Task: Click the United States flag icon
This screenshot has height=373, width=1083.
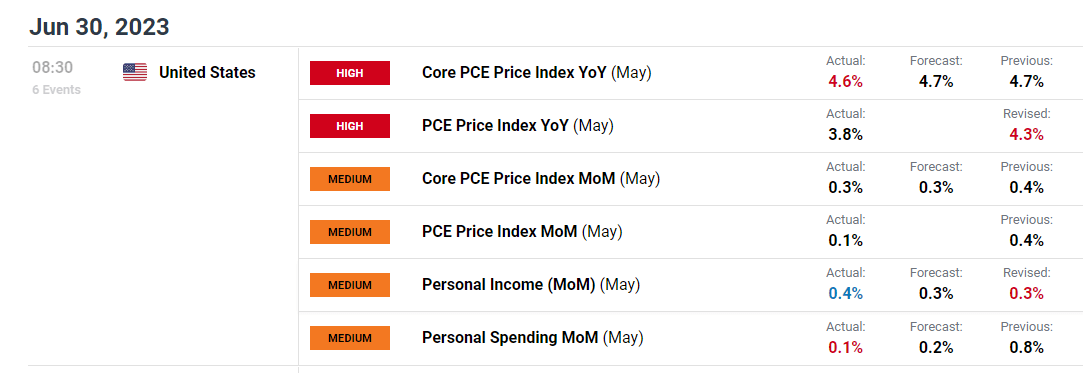Action: (x=135, y=73)
